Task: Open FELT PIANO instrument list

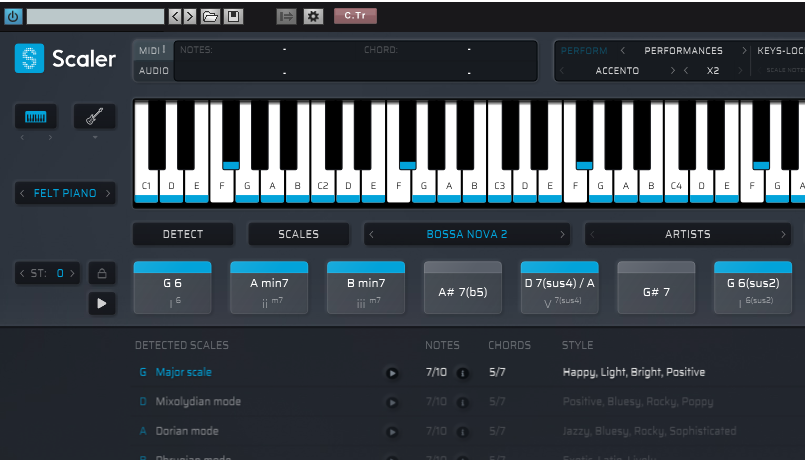Action: click(65, 194)
